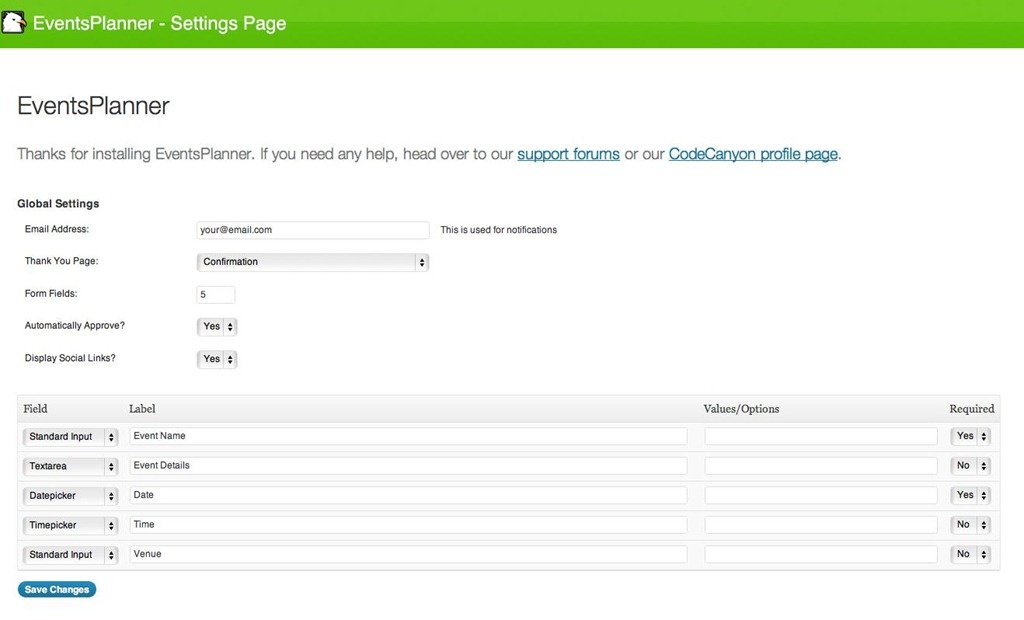Click Values/Options field for Venue row
The height and width of the screenshot is (620, 1024).
pos(821,554)
